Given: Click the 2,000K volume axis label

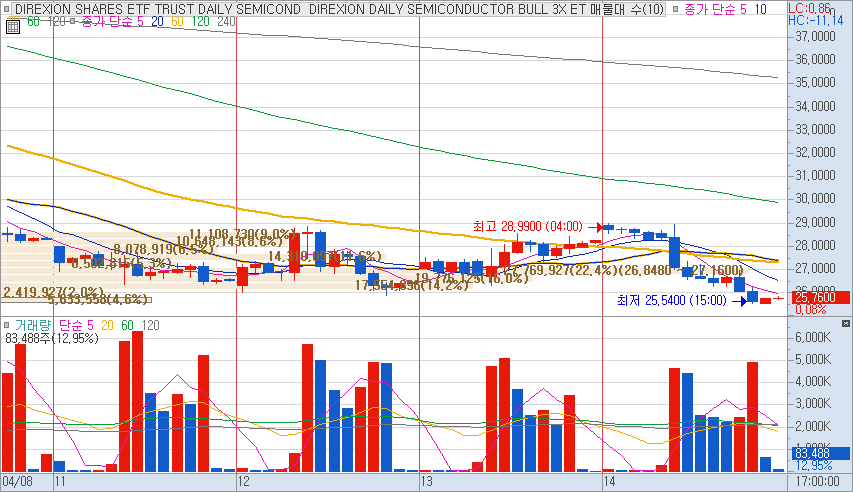Looking at the screenshot, I should pyautogui.click(x=813, y=426).
